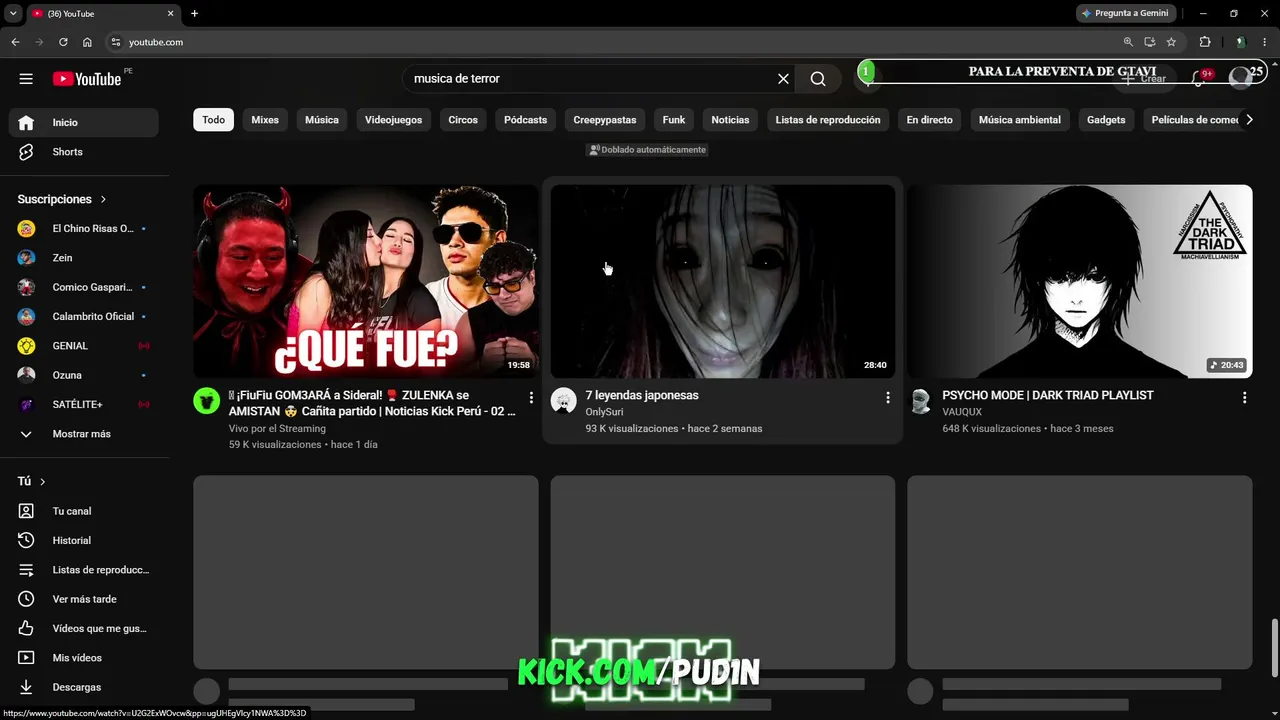Screen dimensions: 1280x720
Task: Open El Chino Risas subscription channel
Action: 84,228
